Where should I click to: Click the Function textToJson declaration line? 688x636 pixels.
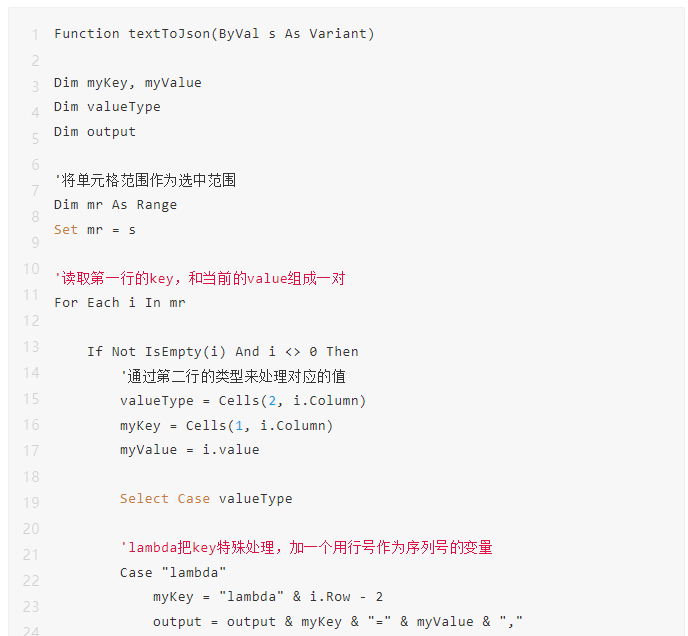coord(214,34)
